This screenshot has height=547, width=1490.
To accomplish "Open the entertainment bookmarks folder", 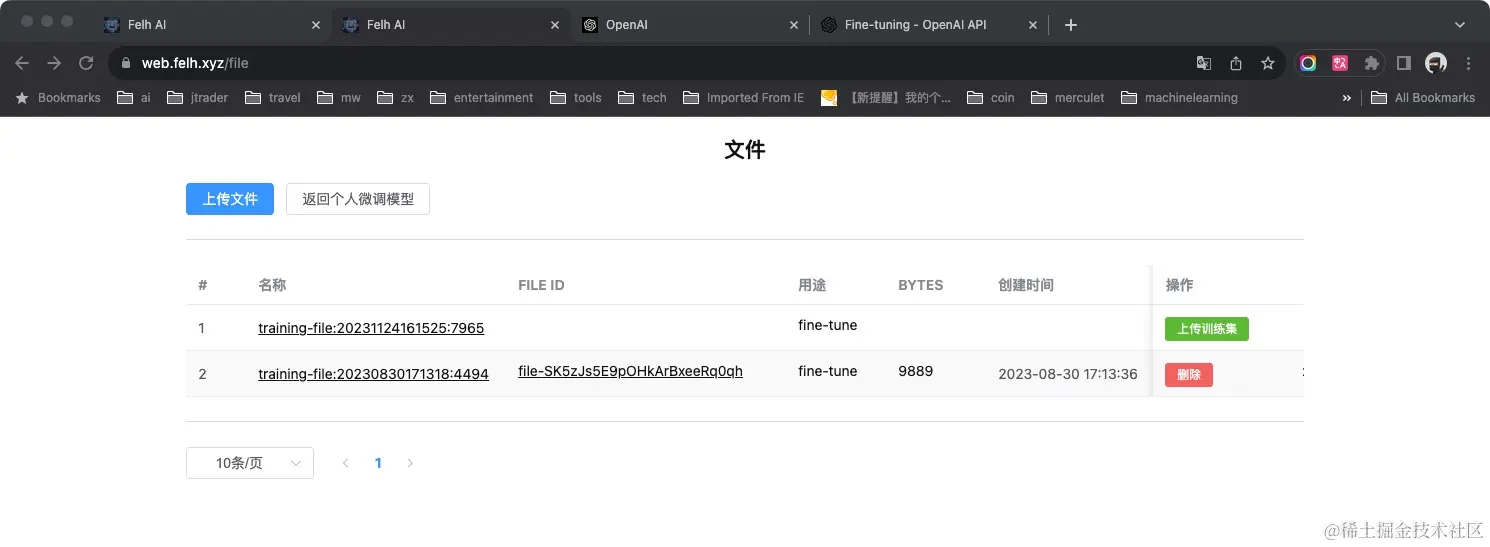I will (x=482, y=98).
